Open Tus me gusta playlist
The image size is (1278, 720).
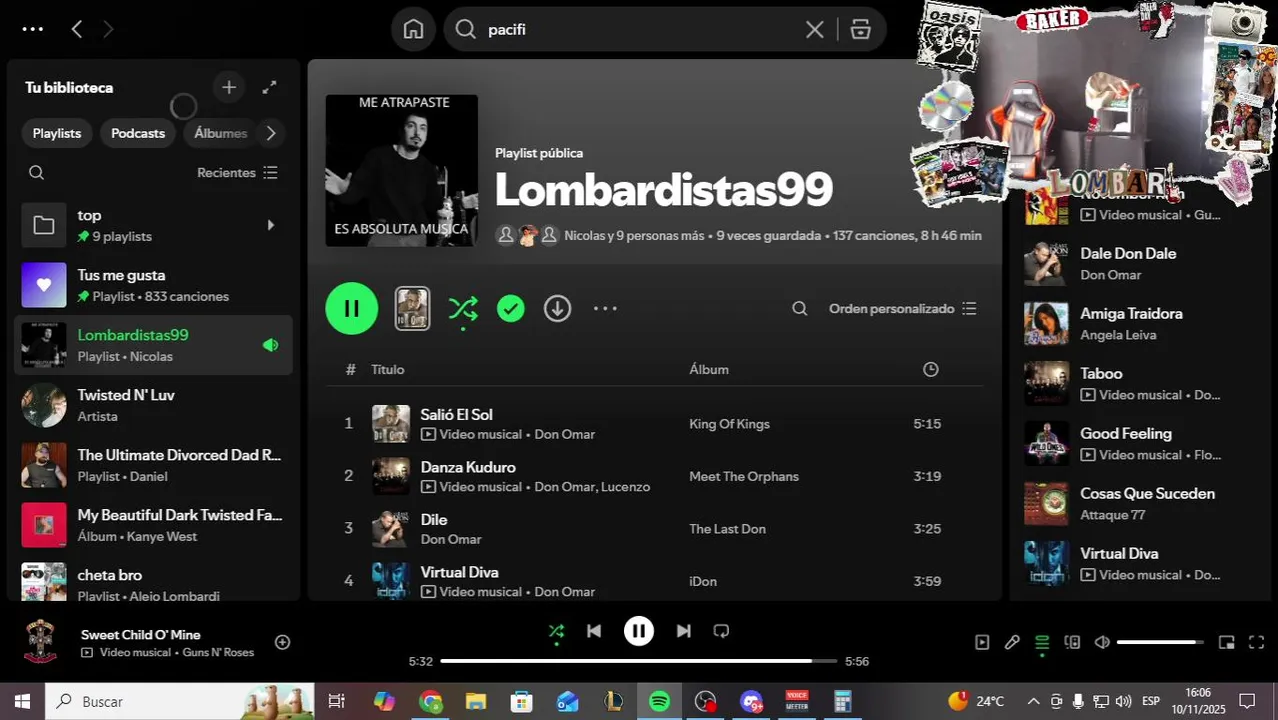tap(153, 285)
